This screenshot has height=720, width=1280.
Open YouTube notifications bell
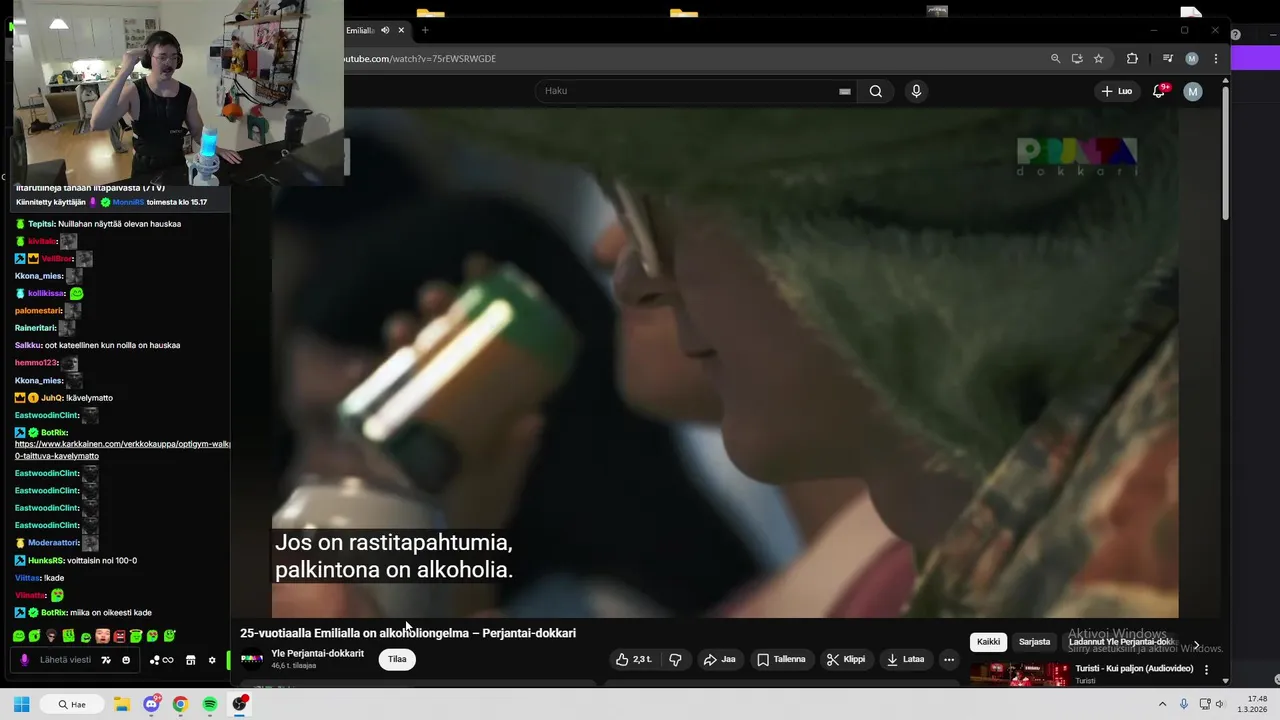point(1159,91)
